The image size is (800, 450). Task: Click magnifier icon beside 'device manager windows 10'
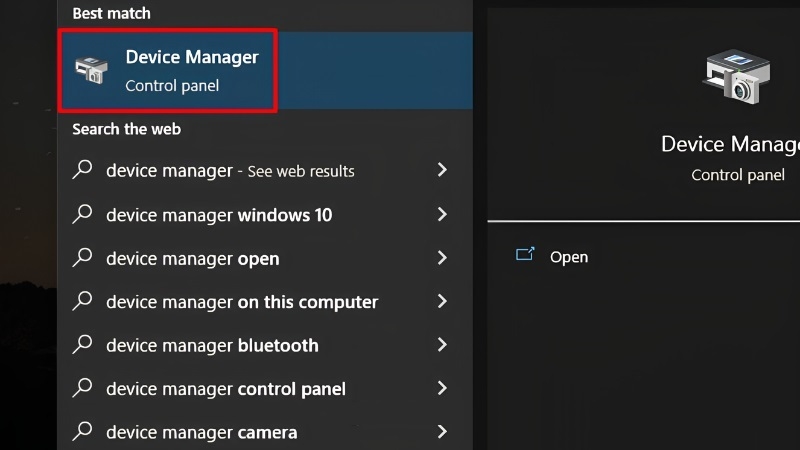point(82,214)
